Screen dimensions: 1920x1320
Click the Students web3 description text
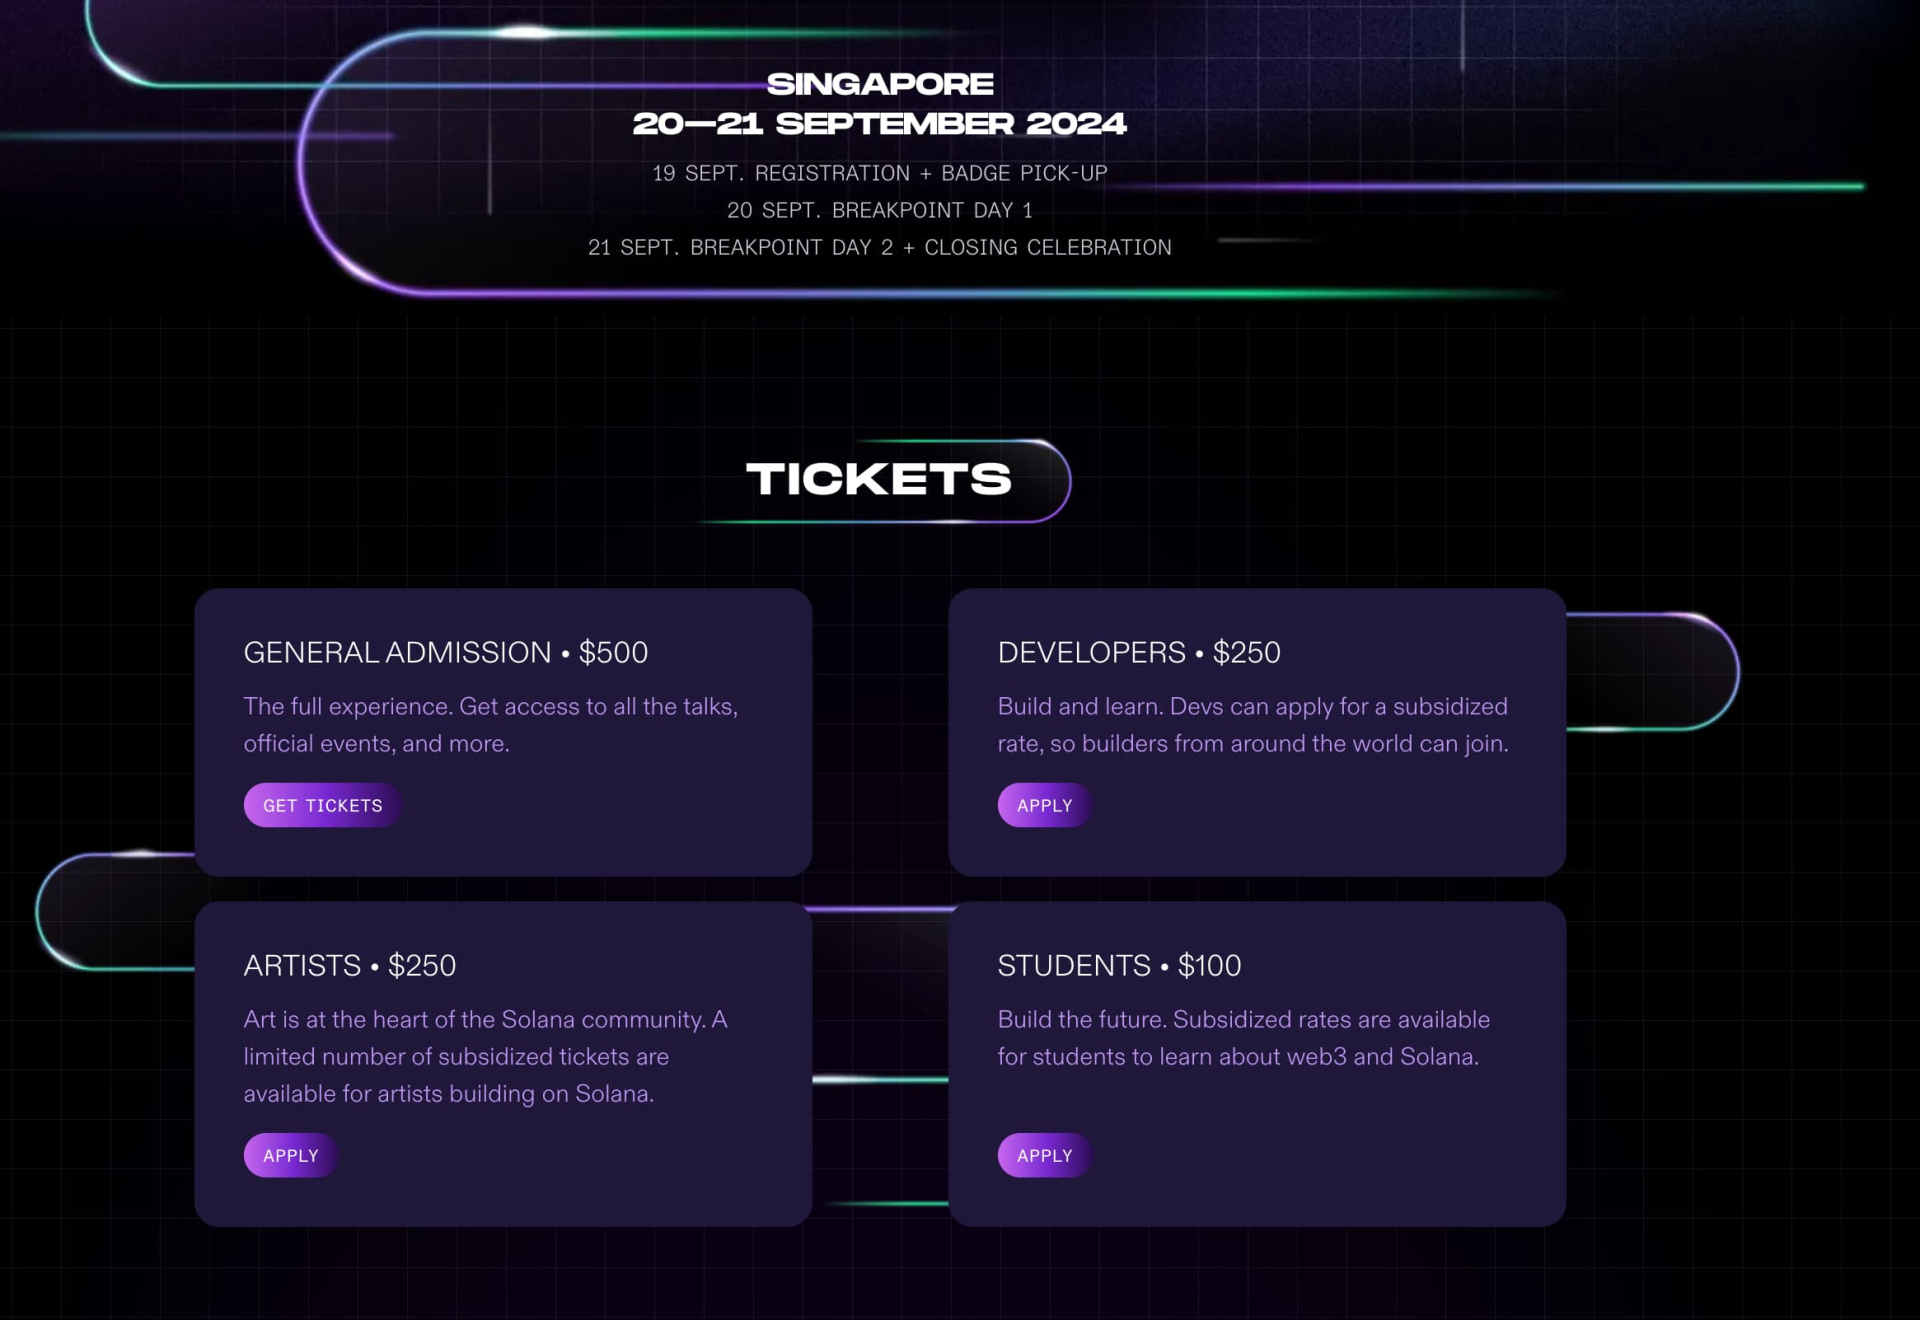point(1244,1038)
